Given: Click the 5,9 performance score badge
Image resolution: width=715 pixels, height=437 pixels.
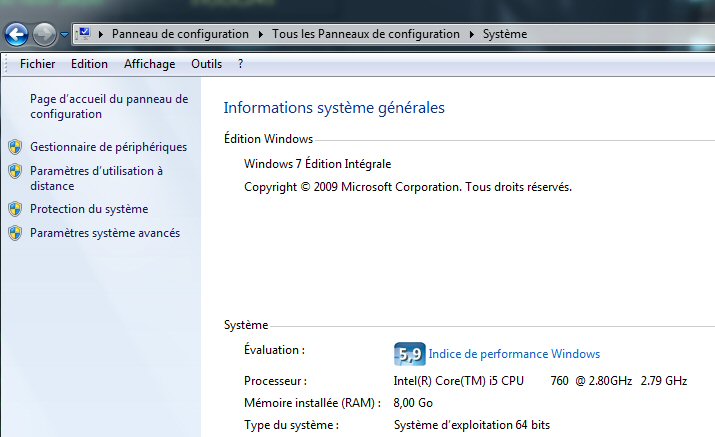Looking at the screenshot, I should click(410, 354).
